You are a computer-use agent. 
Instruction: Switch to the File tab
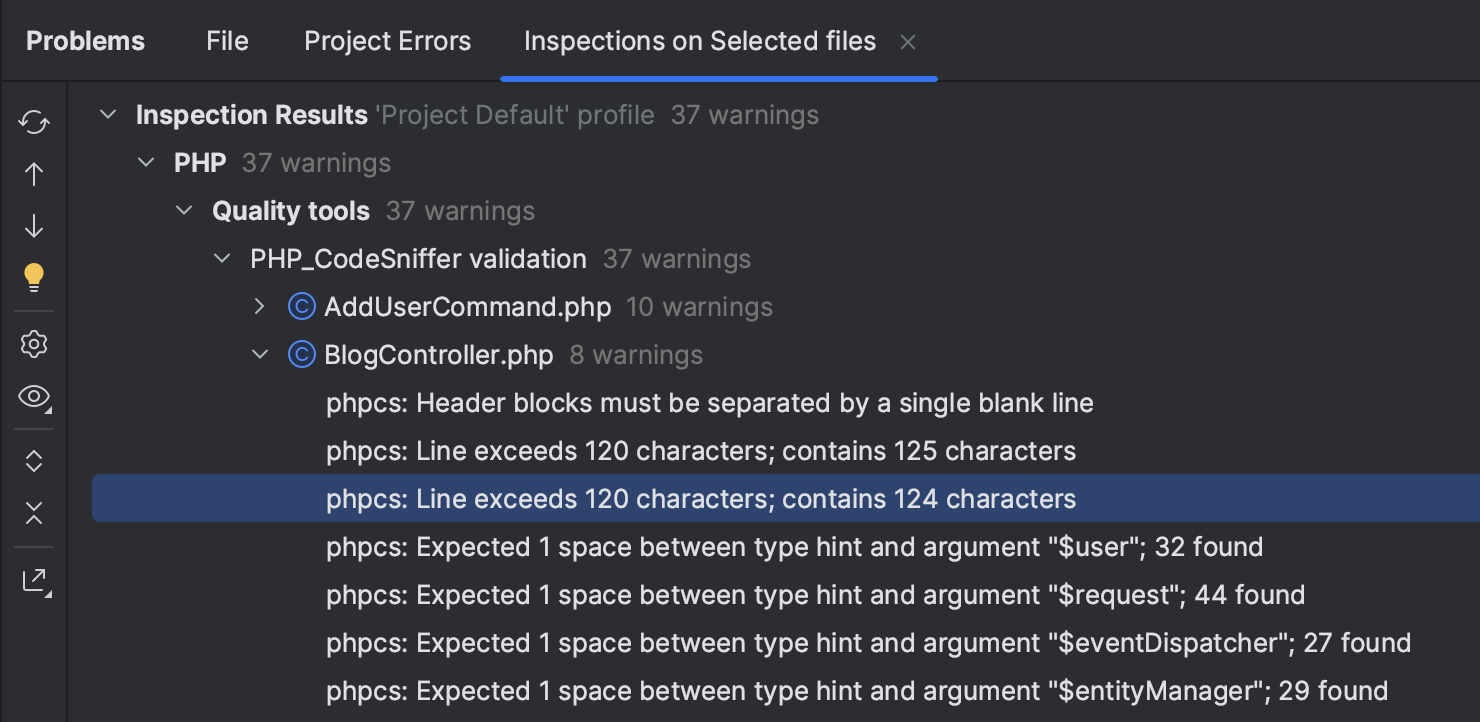click(227, 41)
